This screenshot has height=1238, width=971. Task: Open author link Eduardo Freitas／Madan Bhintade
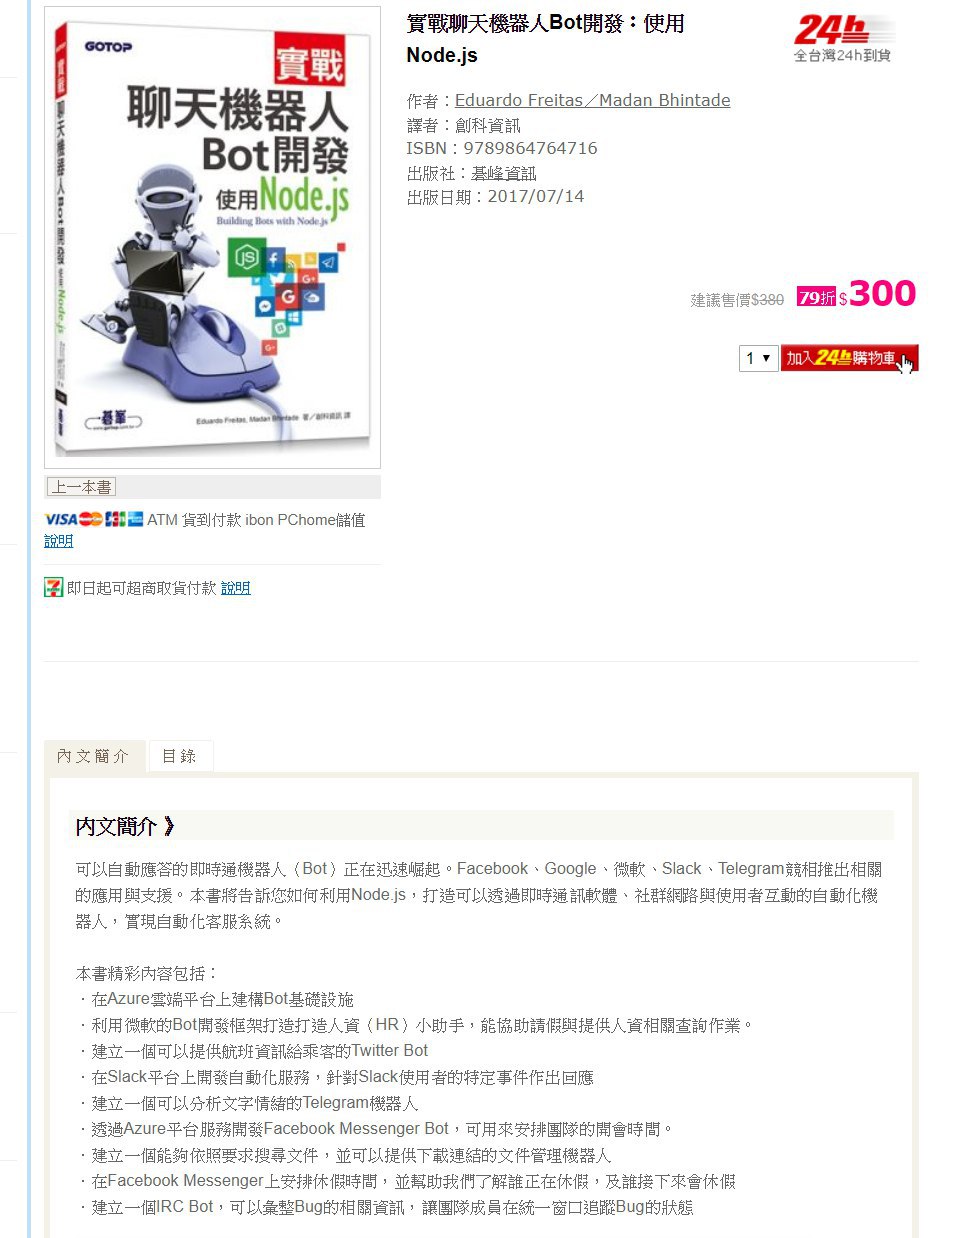pos(592,100)
